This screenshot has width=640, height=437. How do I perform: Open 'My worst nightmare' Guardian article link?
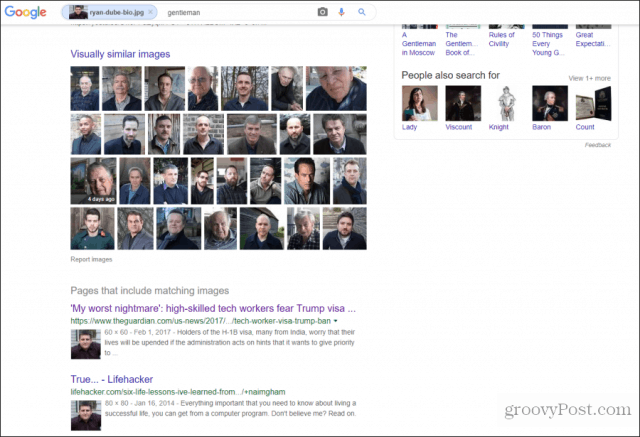(213, 308)
